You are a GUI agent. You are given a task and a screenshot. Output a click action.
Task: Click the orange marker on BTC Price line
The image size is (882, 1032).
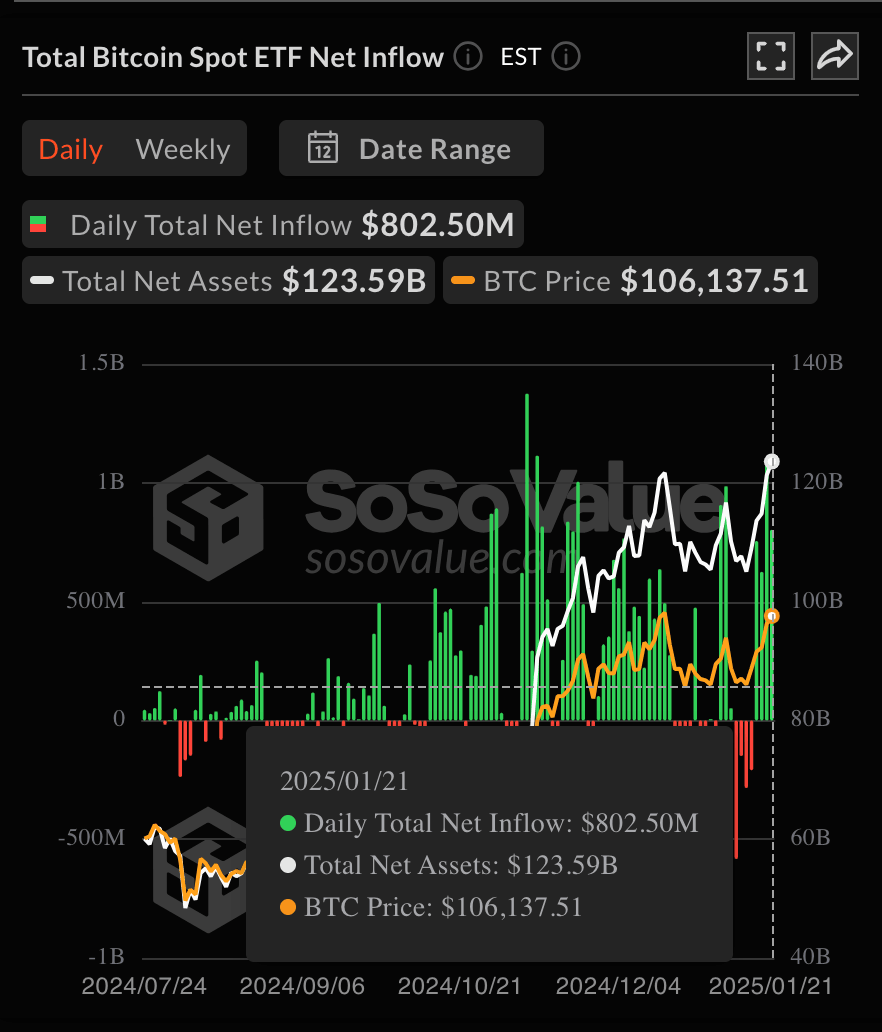pos(771,616)
